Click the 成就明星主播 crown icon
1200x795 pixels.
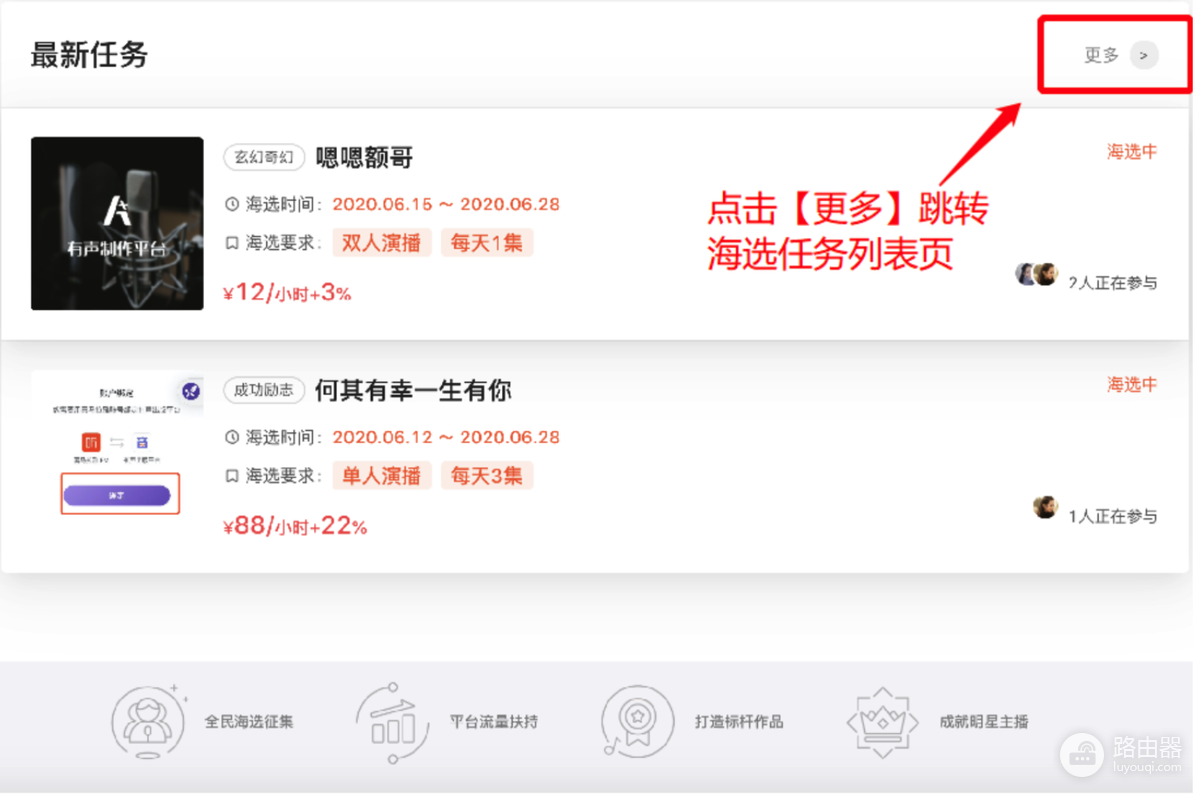point(882,722)
